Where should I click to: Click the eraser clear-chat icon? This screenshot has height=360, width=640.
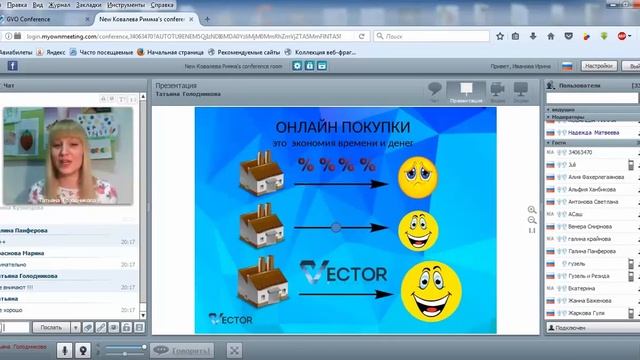(x=88, y=327)
